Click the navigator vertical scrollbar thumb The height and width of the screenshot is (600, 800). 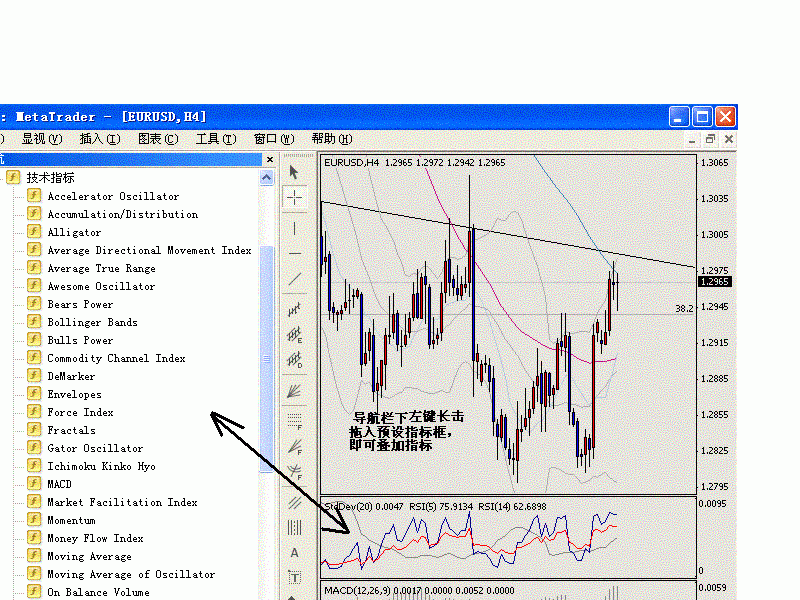[x=266, y=359]
